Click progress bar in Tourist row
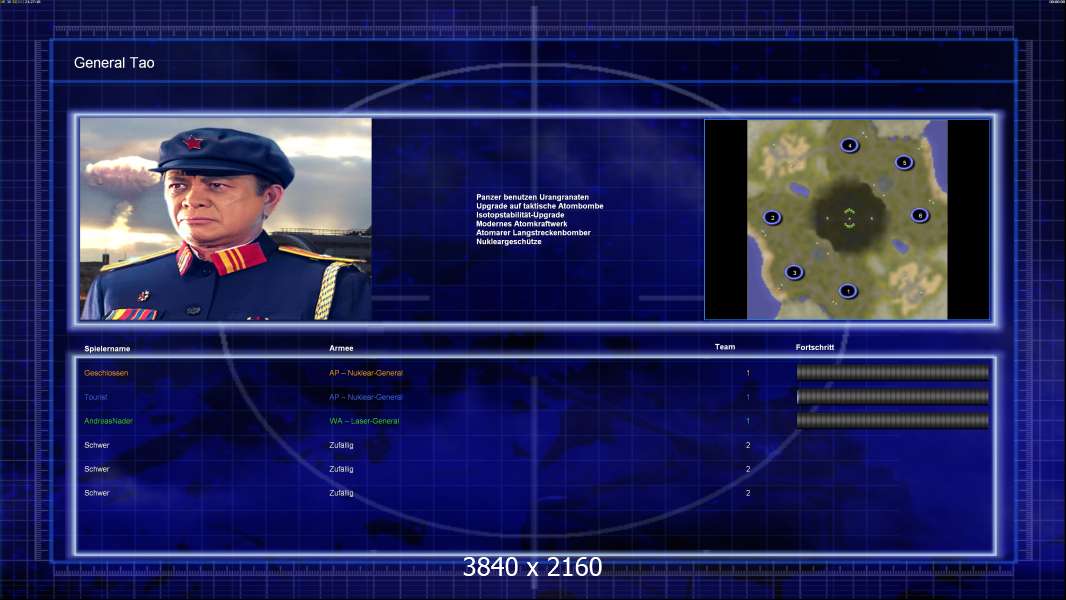 tap(893, 397)
